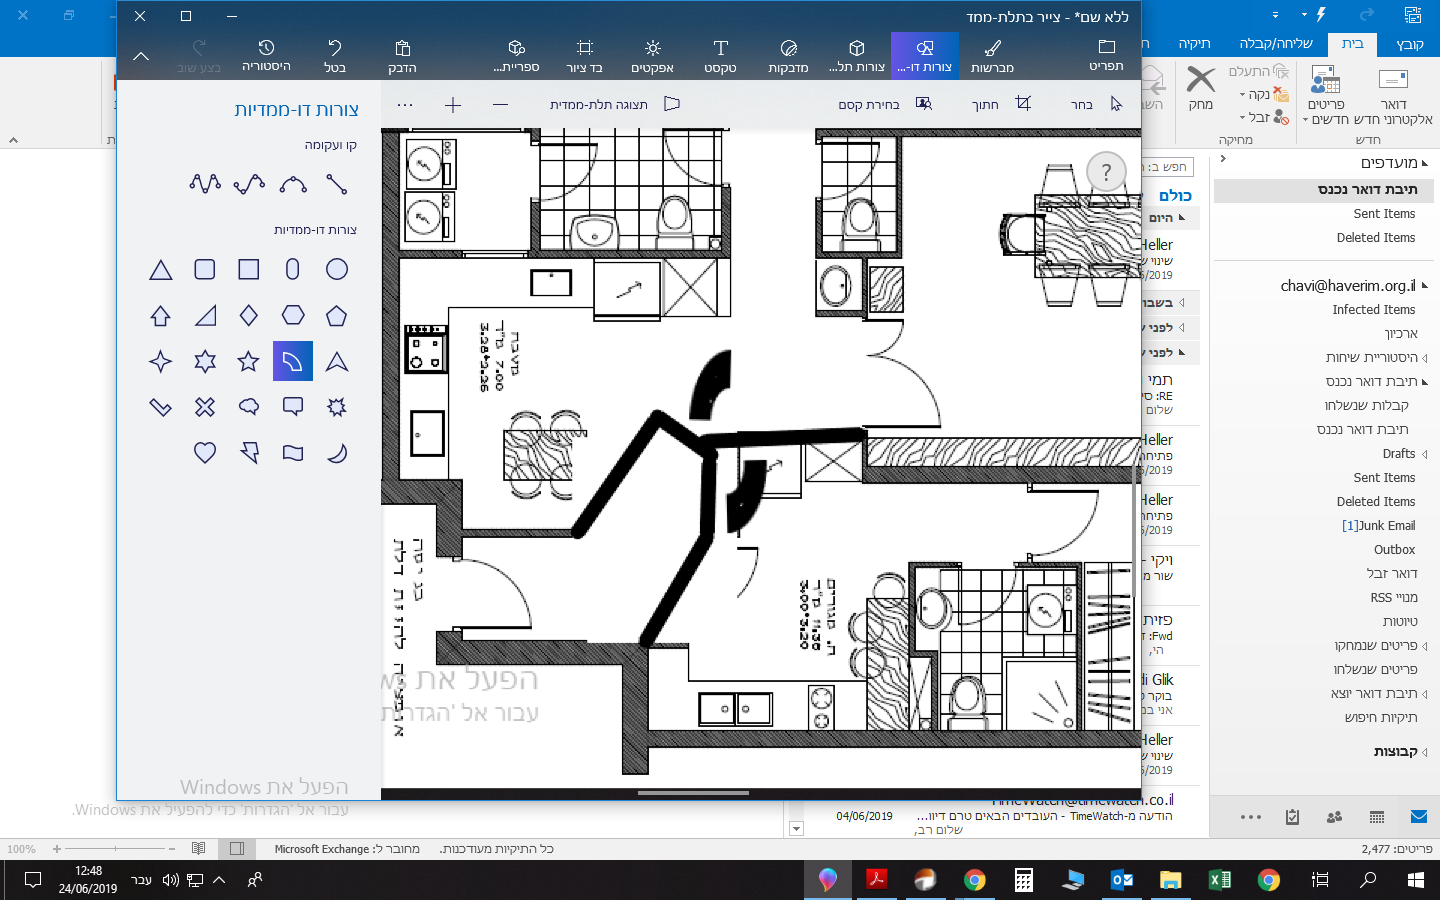Open the Infected Items folder
Screen dimensions: 1440x900
click(1374, 310)
